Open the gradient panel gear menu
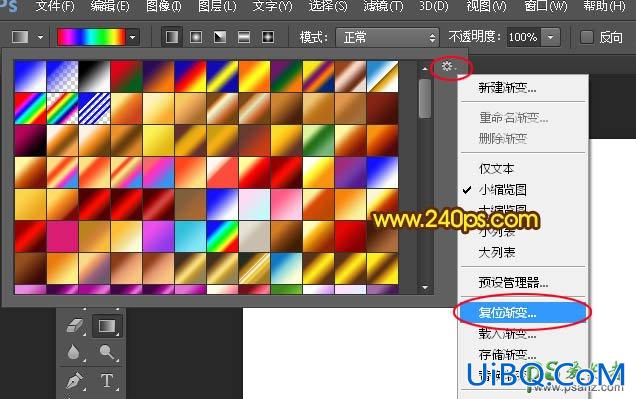 pyautogui.click(x=448, y=66)
